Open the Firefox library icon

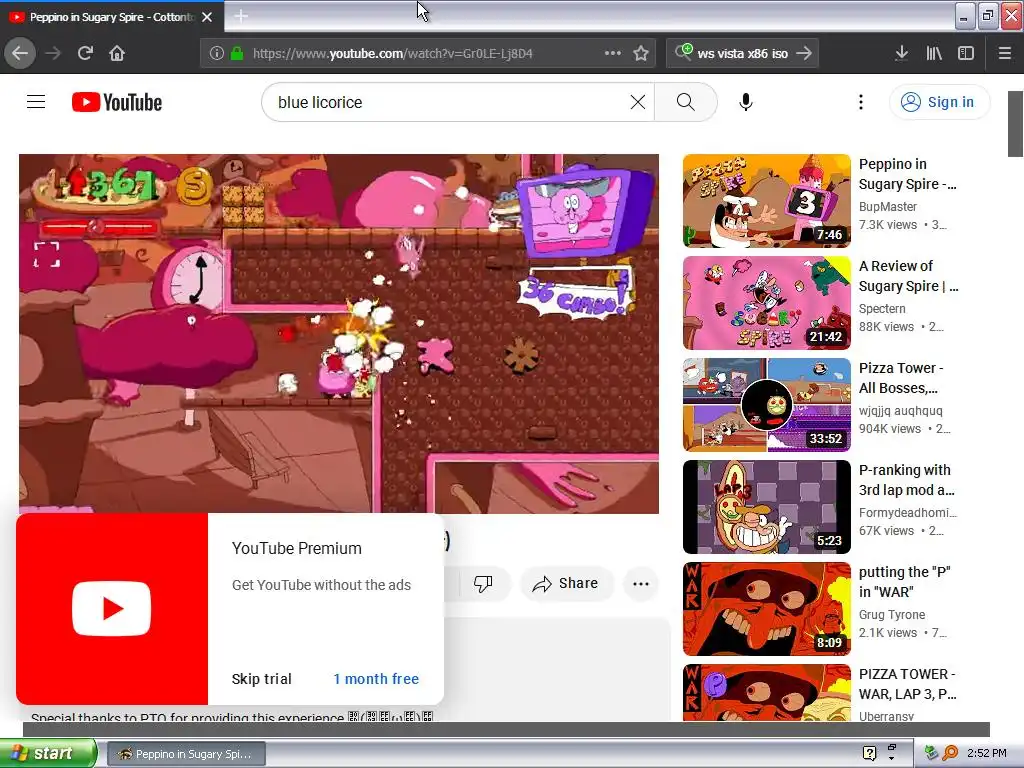point(934,53)
